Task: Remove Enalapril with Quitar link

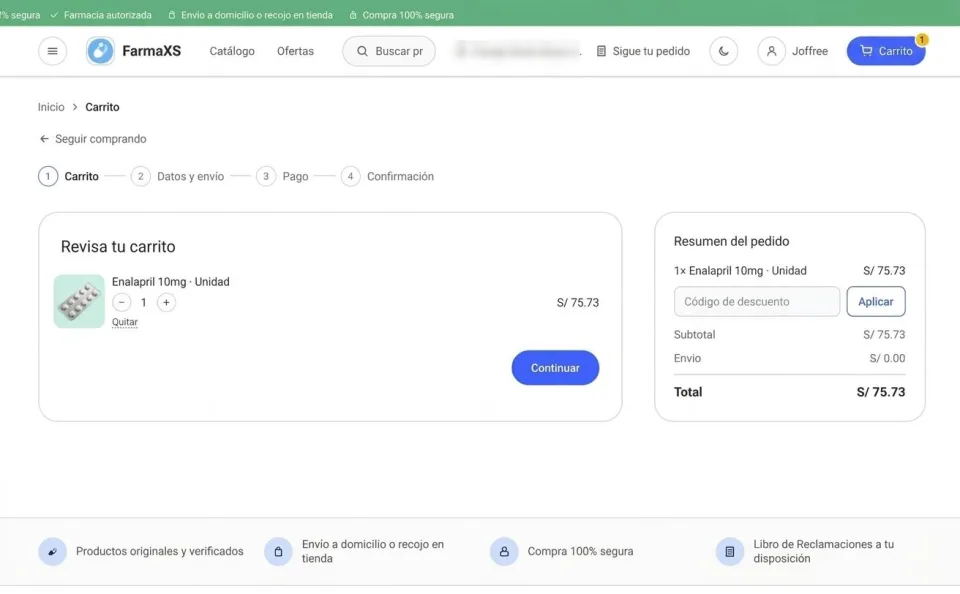Action: tap(124, 322)
